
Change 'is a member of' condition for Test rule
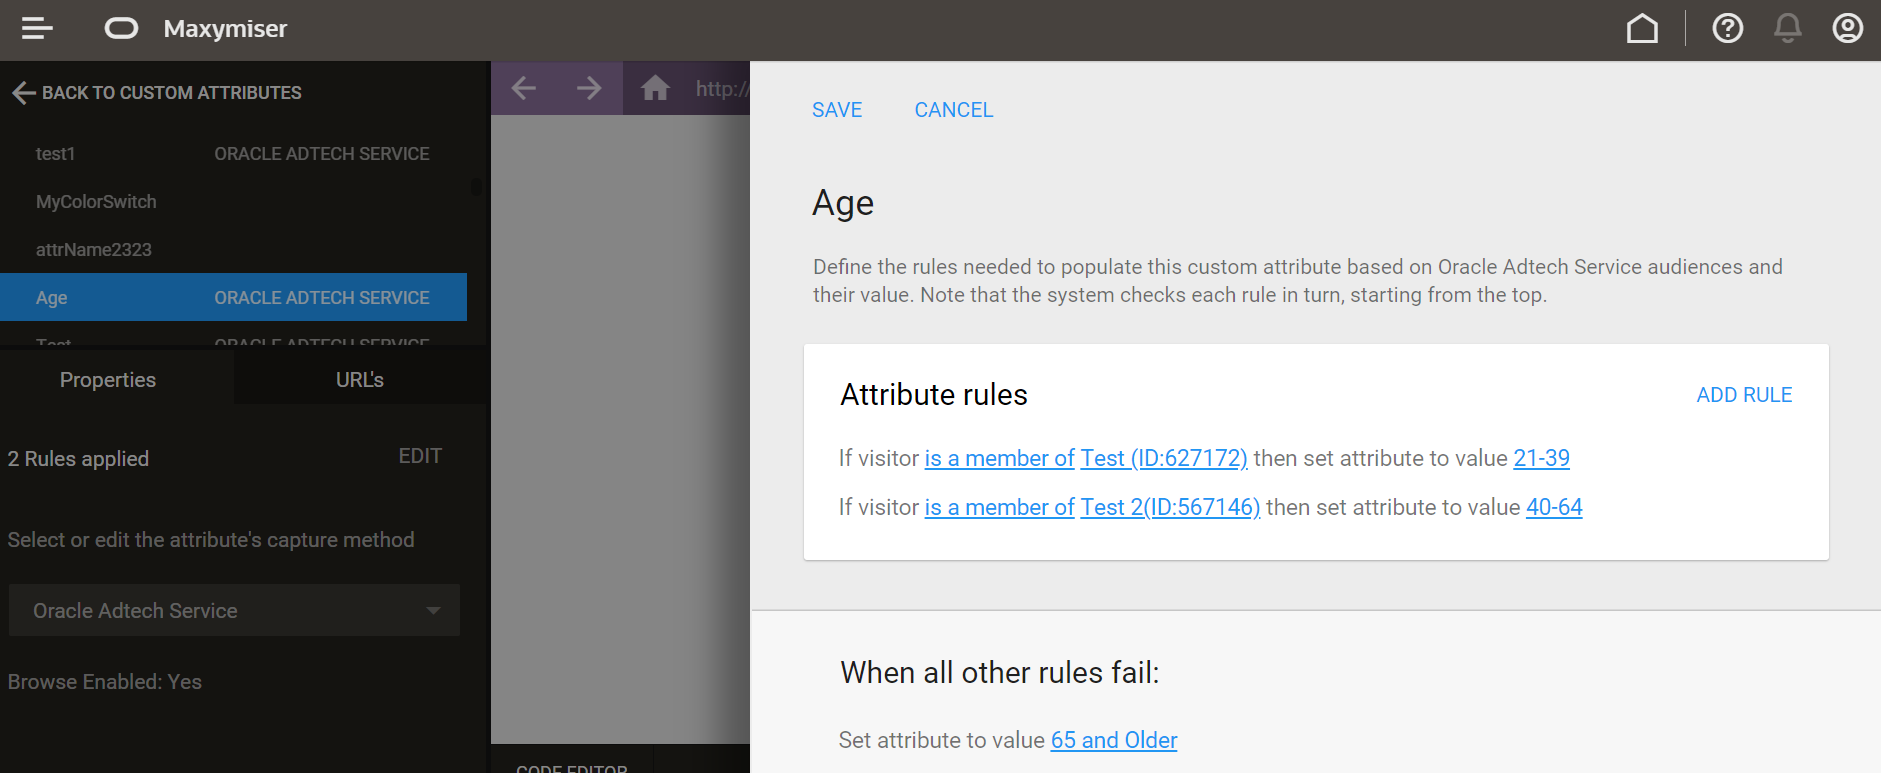999,458
